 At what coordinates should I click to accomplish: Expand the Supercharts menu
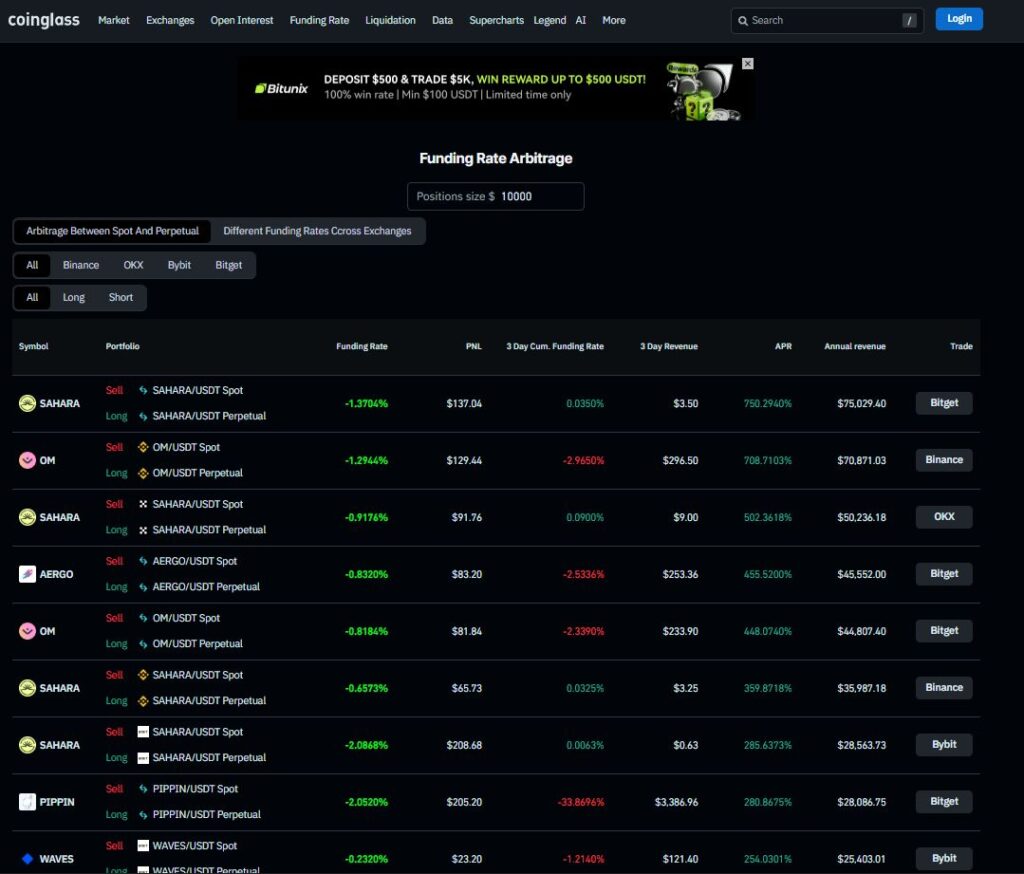point(496,20)
